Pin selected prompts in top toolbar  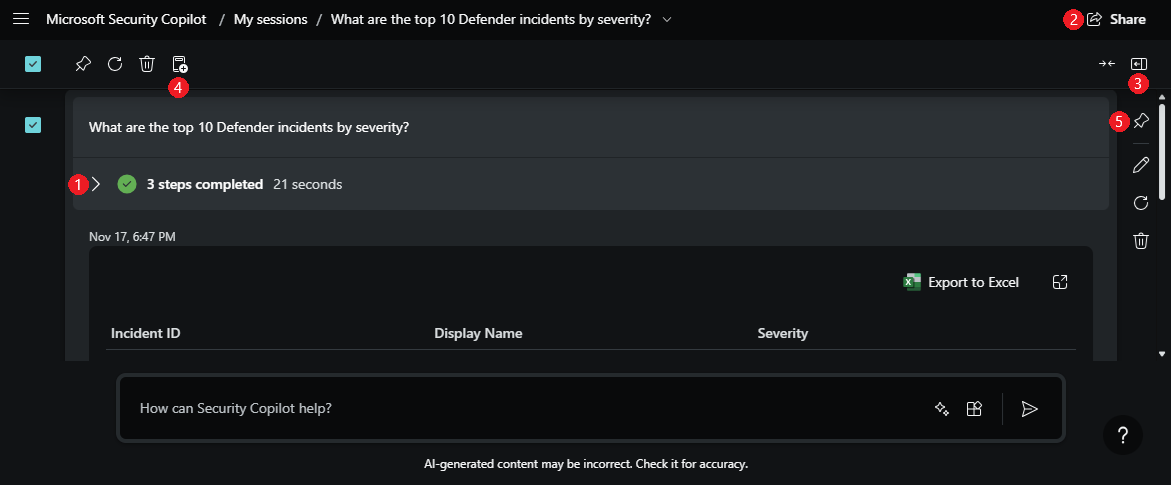click(83, 64)
